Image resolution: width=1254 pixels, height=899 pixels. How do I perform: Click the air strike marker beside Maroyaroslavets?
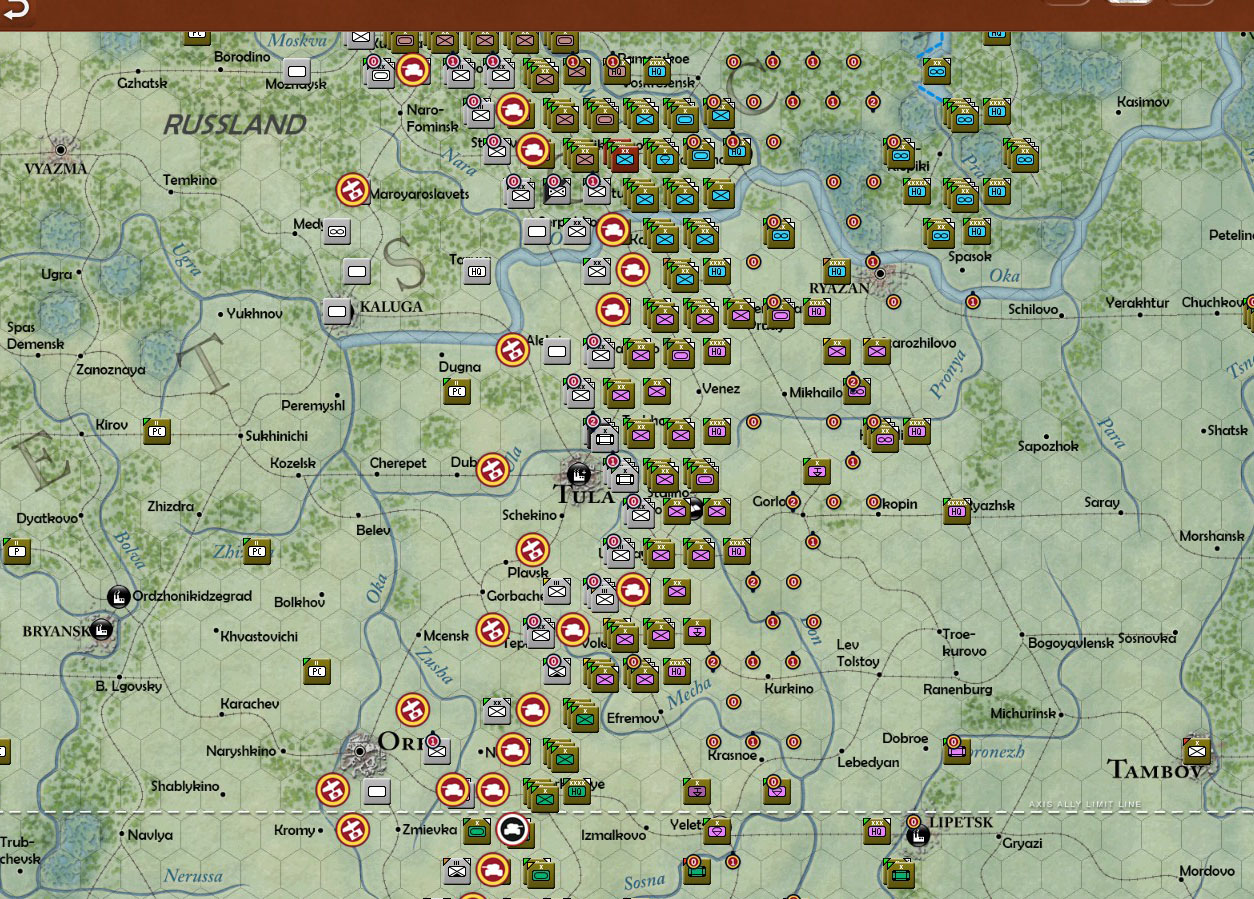[352, 189]
